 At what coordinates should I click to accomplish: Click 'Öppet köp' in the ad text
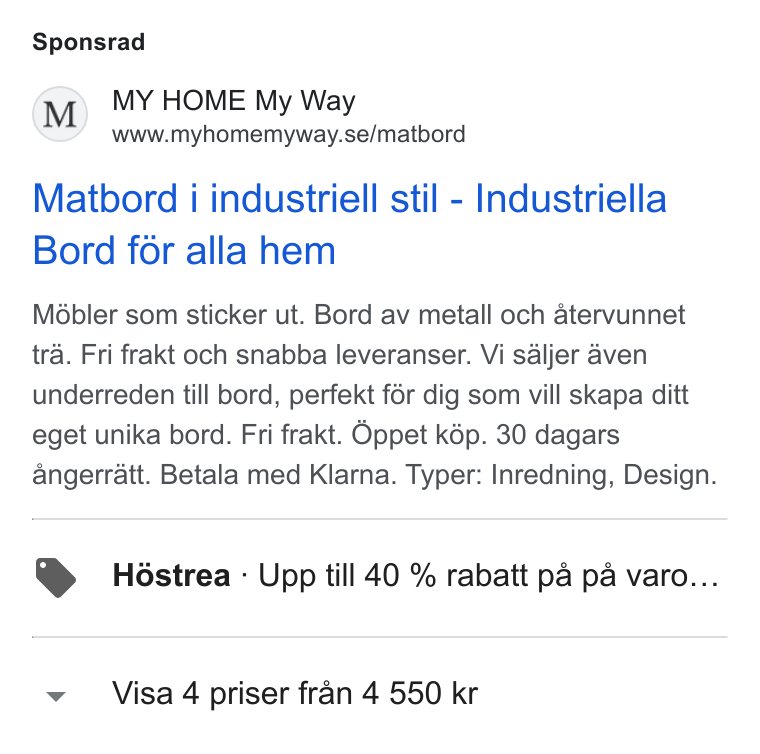(419, 435)
